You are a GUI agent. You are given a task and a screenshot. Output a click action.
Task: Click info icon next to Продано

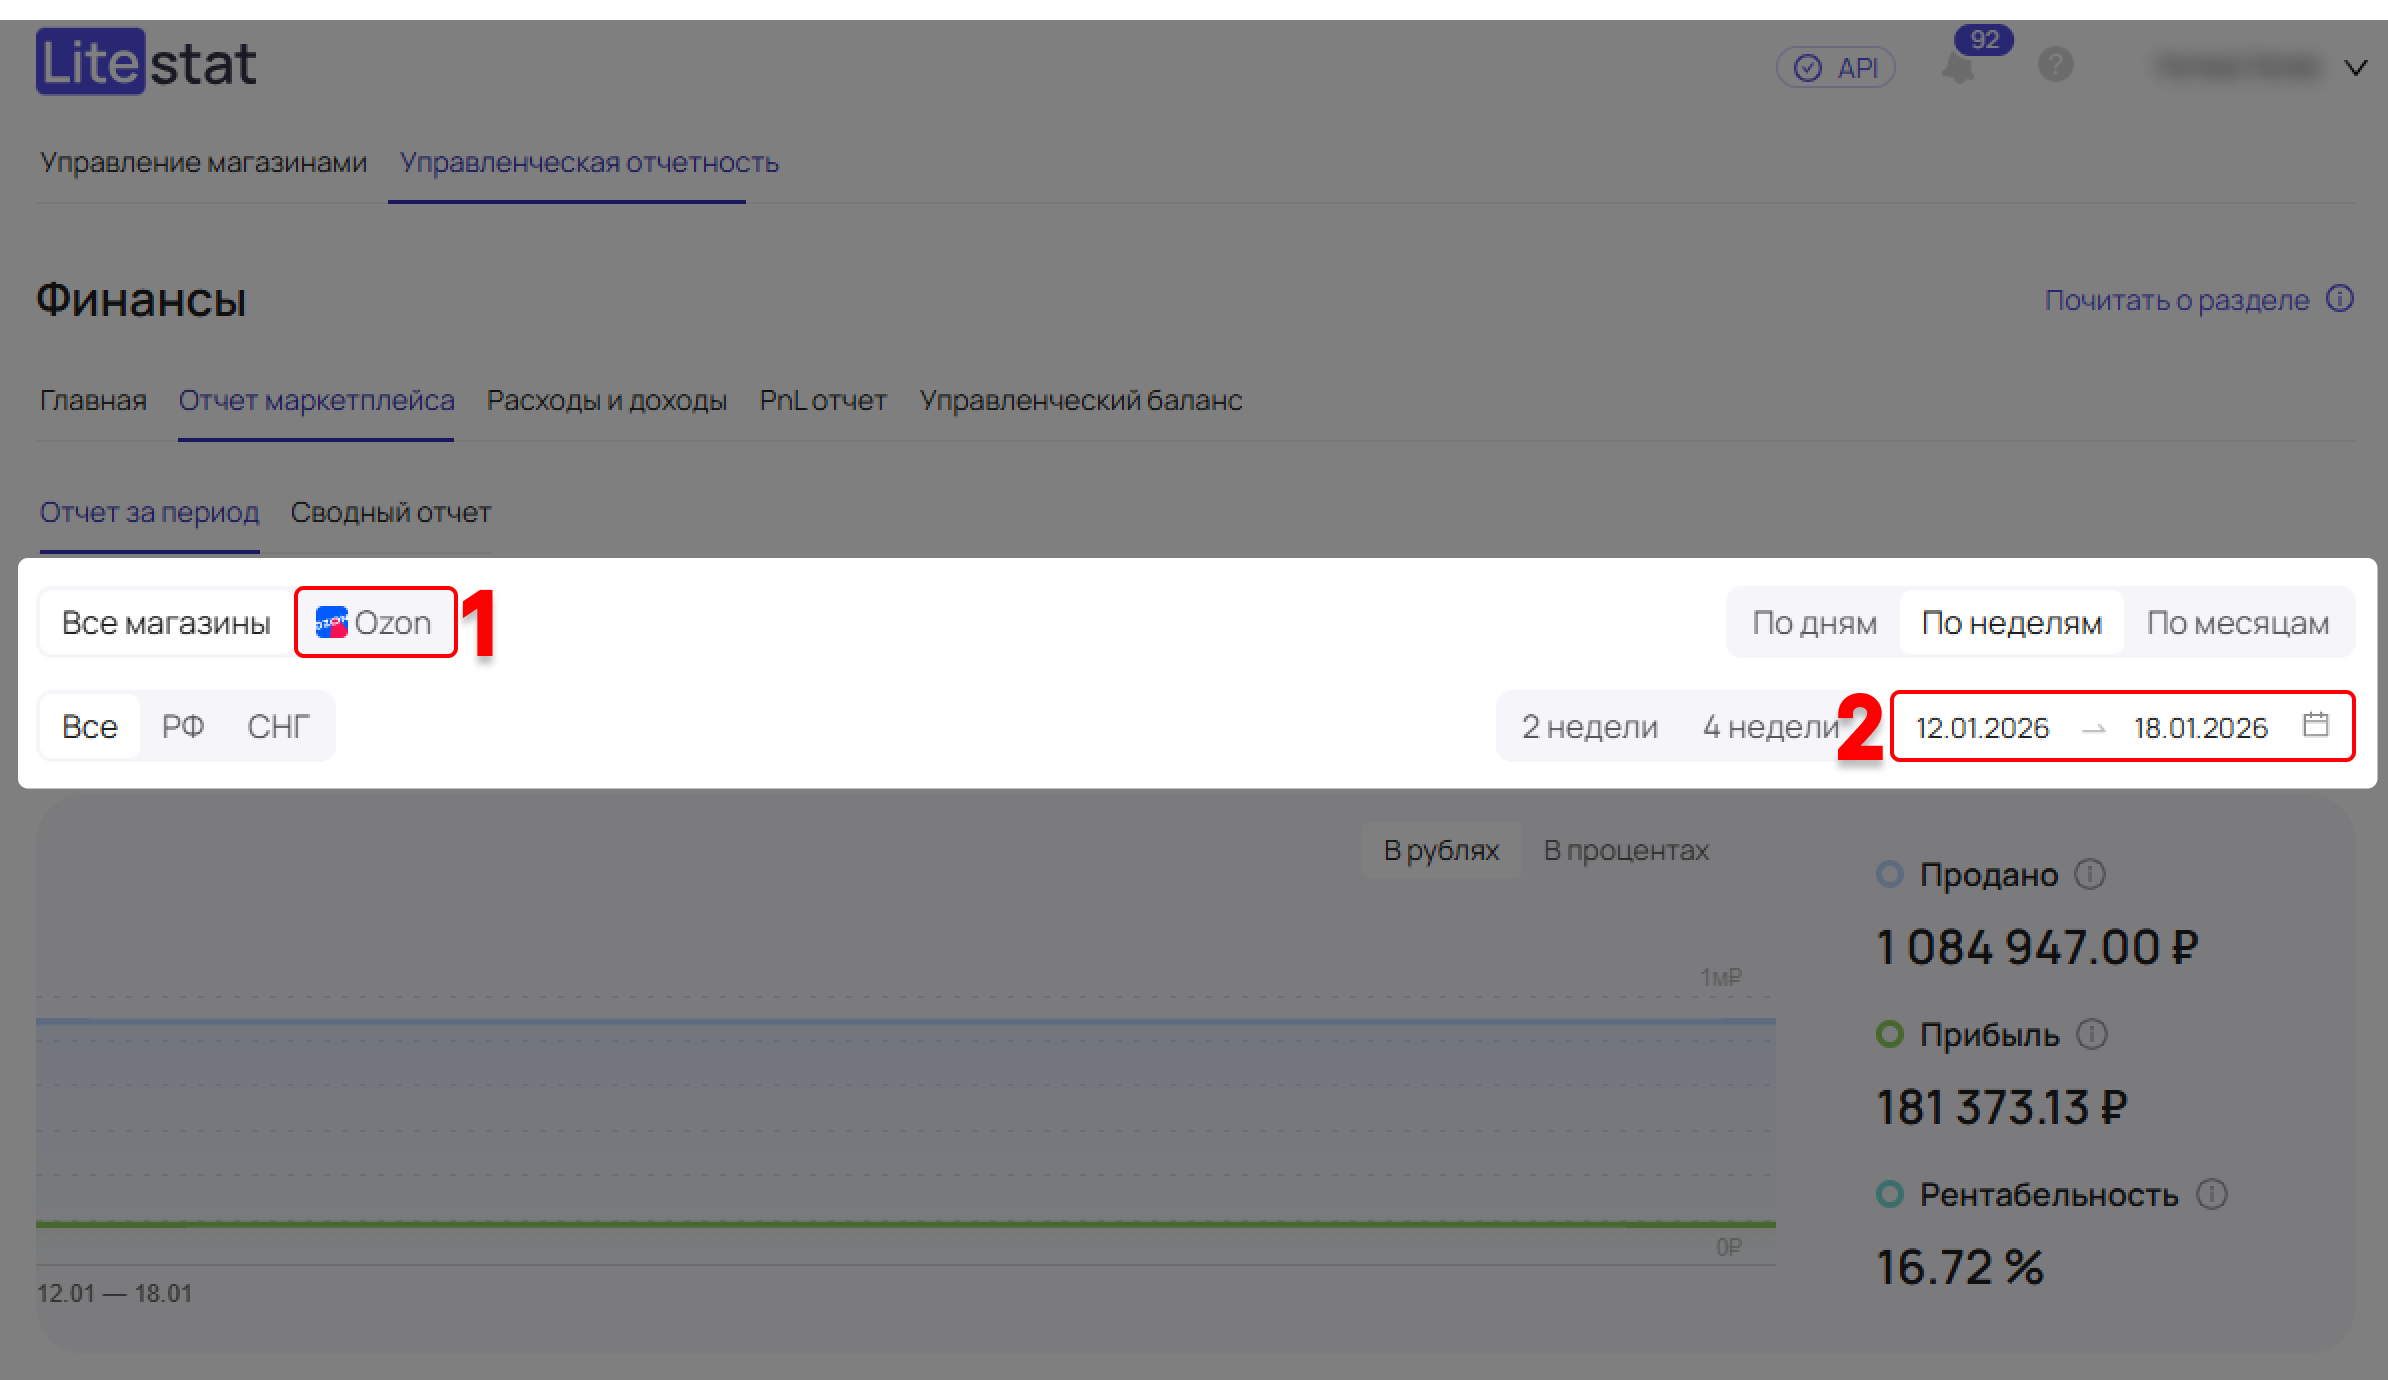[x=2090, y=875]
